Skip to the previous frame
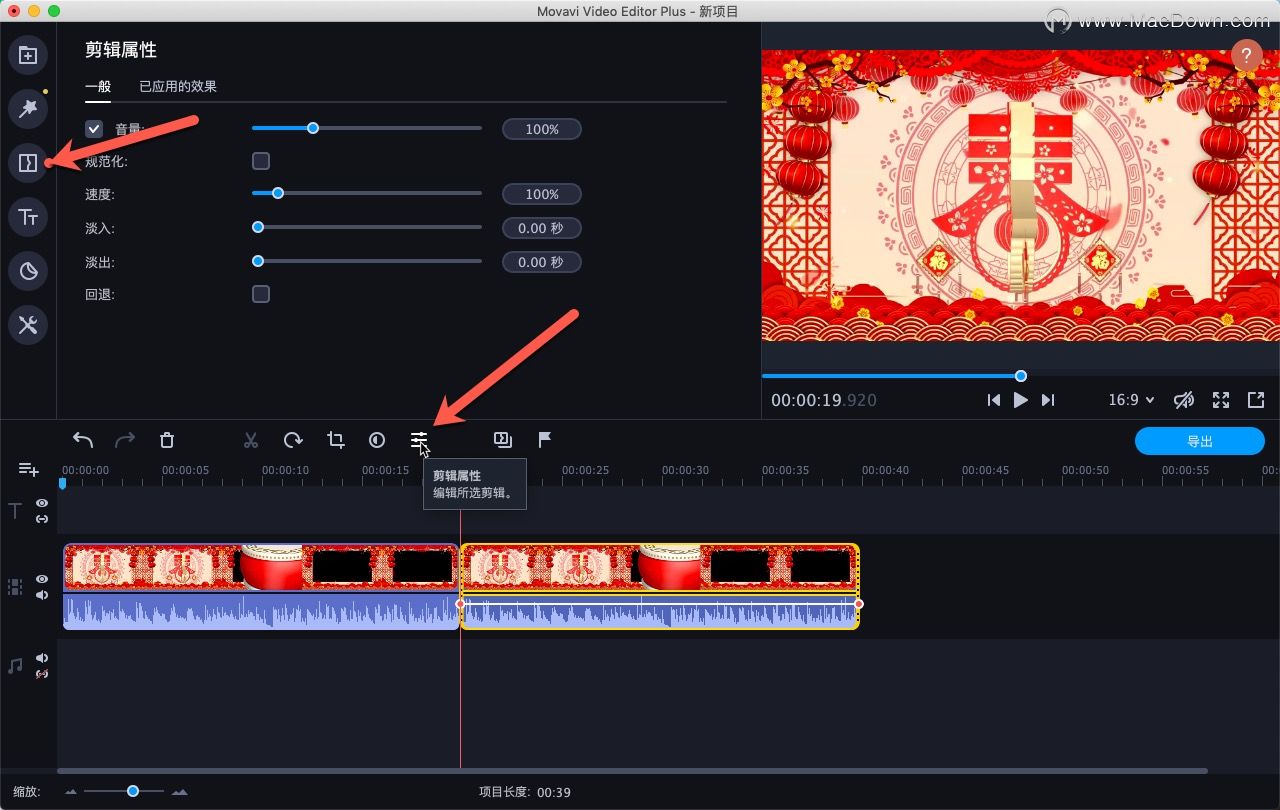The height and width of the screenshot is (810, 1280). coord(993,400)
